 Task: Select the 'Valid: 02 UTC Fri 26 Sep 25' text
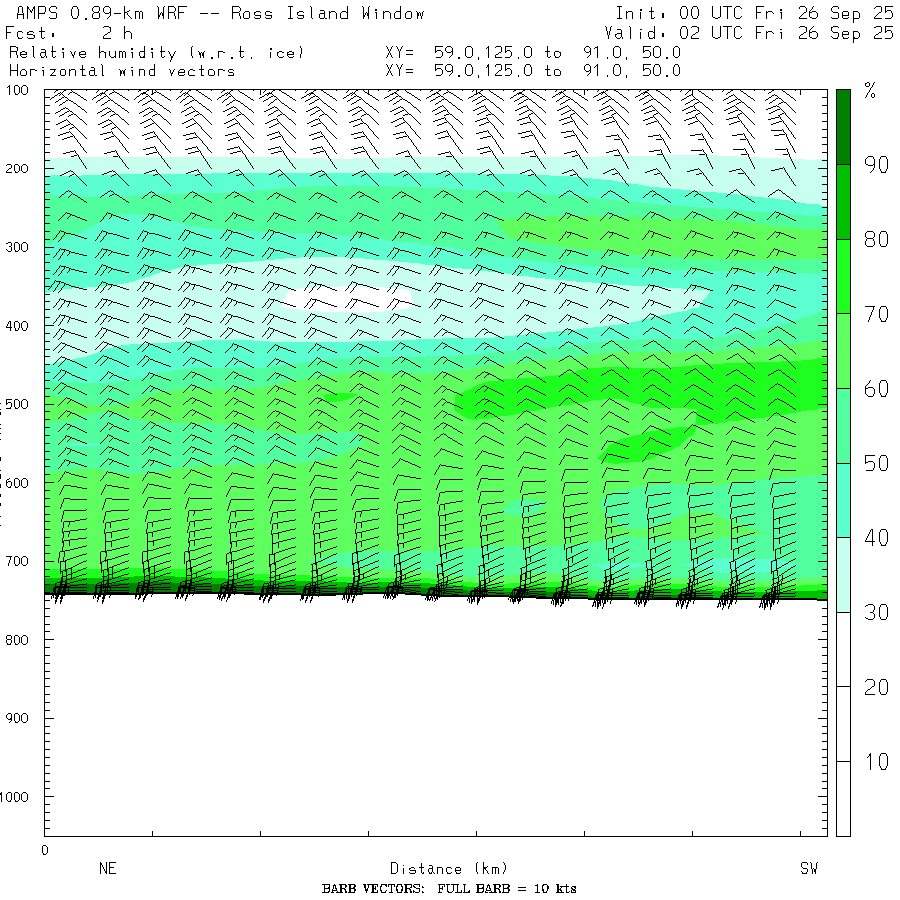click(748, 33)
